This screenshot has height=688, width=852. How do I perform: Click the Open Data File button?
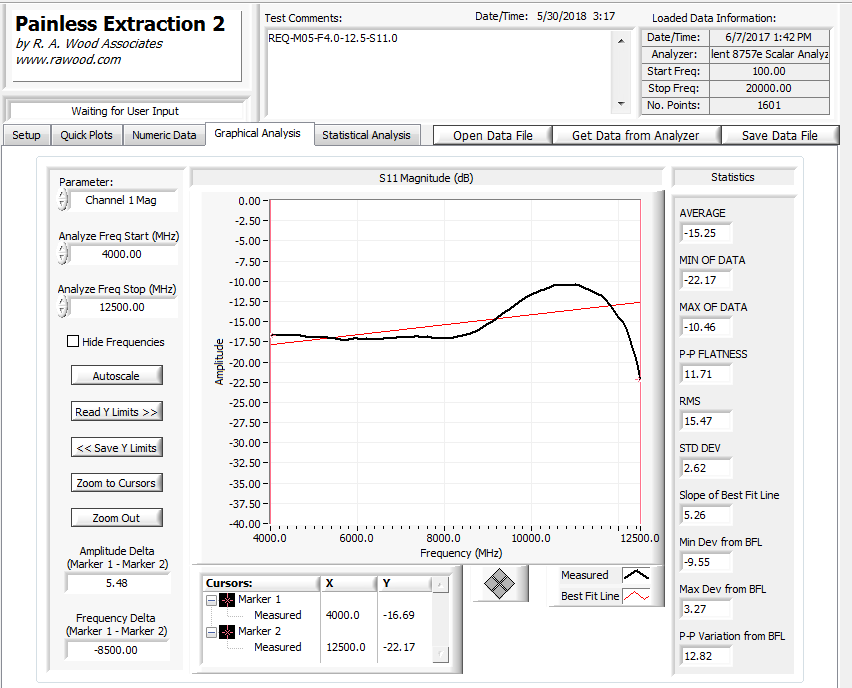[493, 136]
